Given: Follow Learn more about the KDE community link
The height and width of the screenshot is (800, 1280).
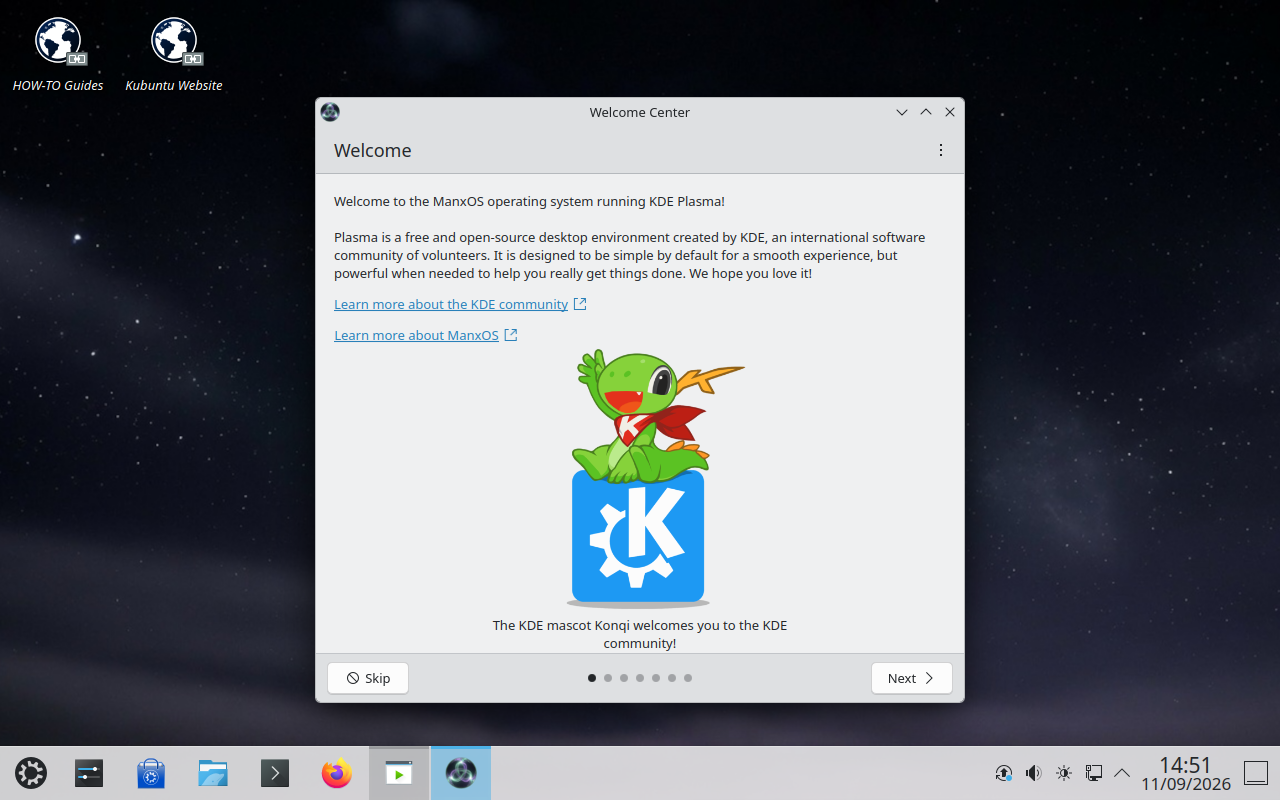Looking at the screenshot, I should point(451,304).
